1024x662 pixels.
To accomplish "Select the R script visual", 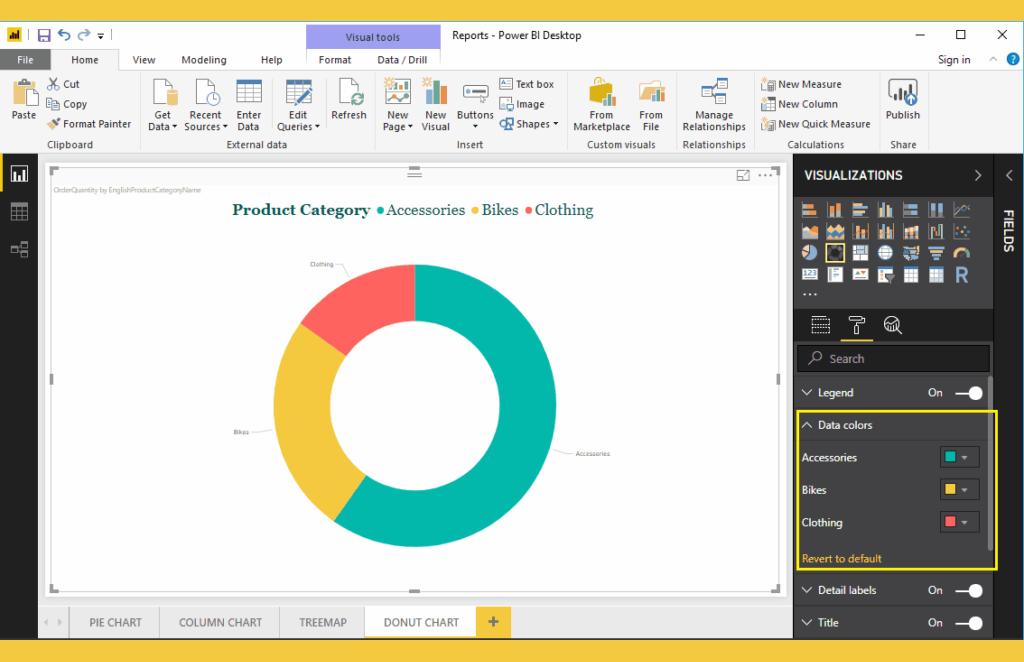I will [x=962, y=275].
